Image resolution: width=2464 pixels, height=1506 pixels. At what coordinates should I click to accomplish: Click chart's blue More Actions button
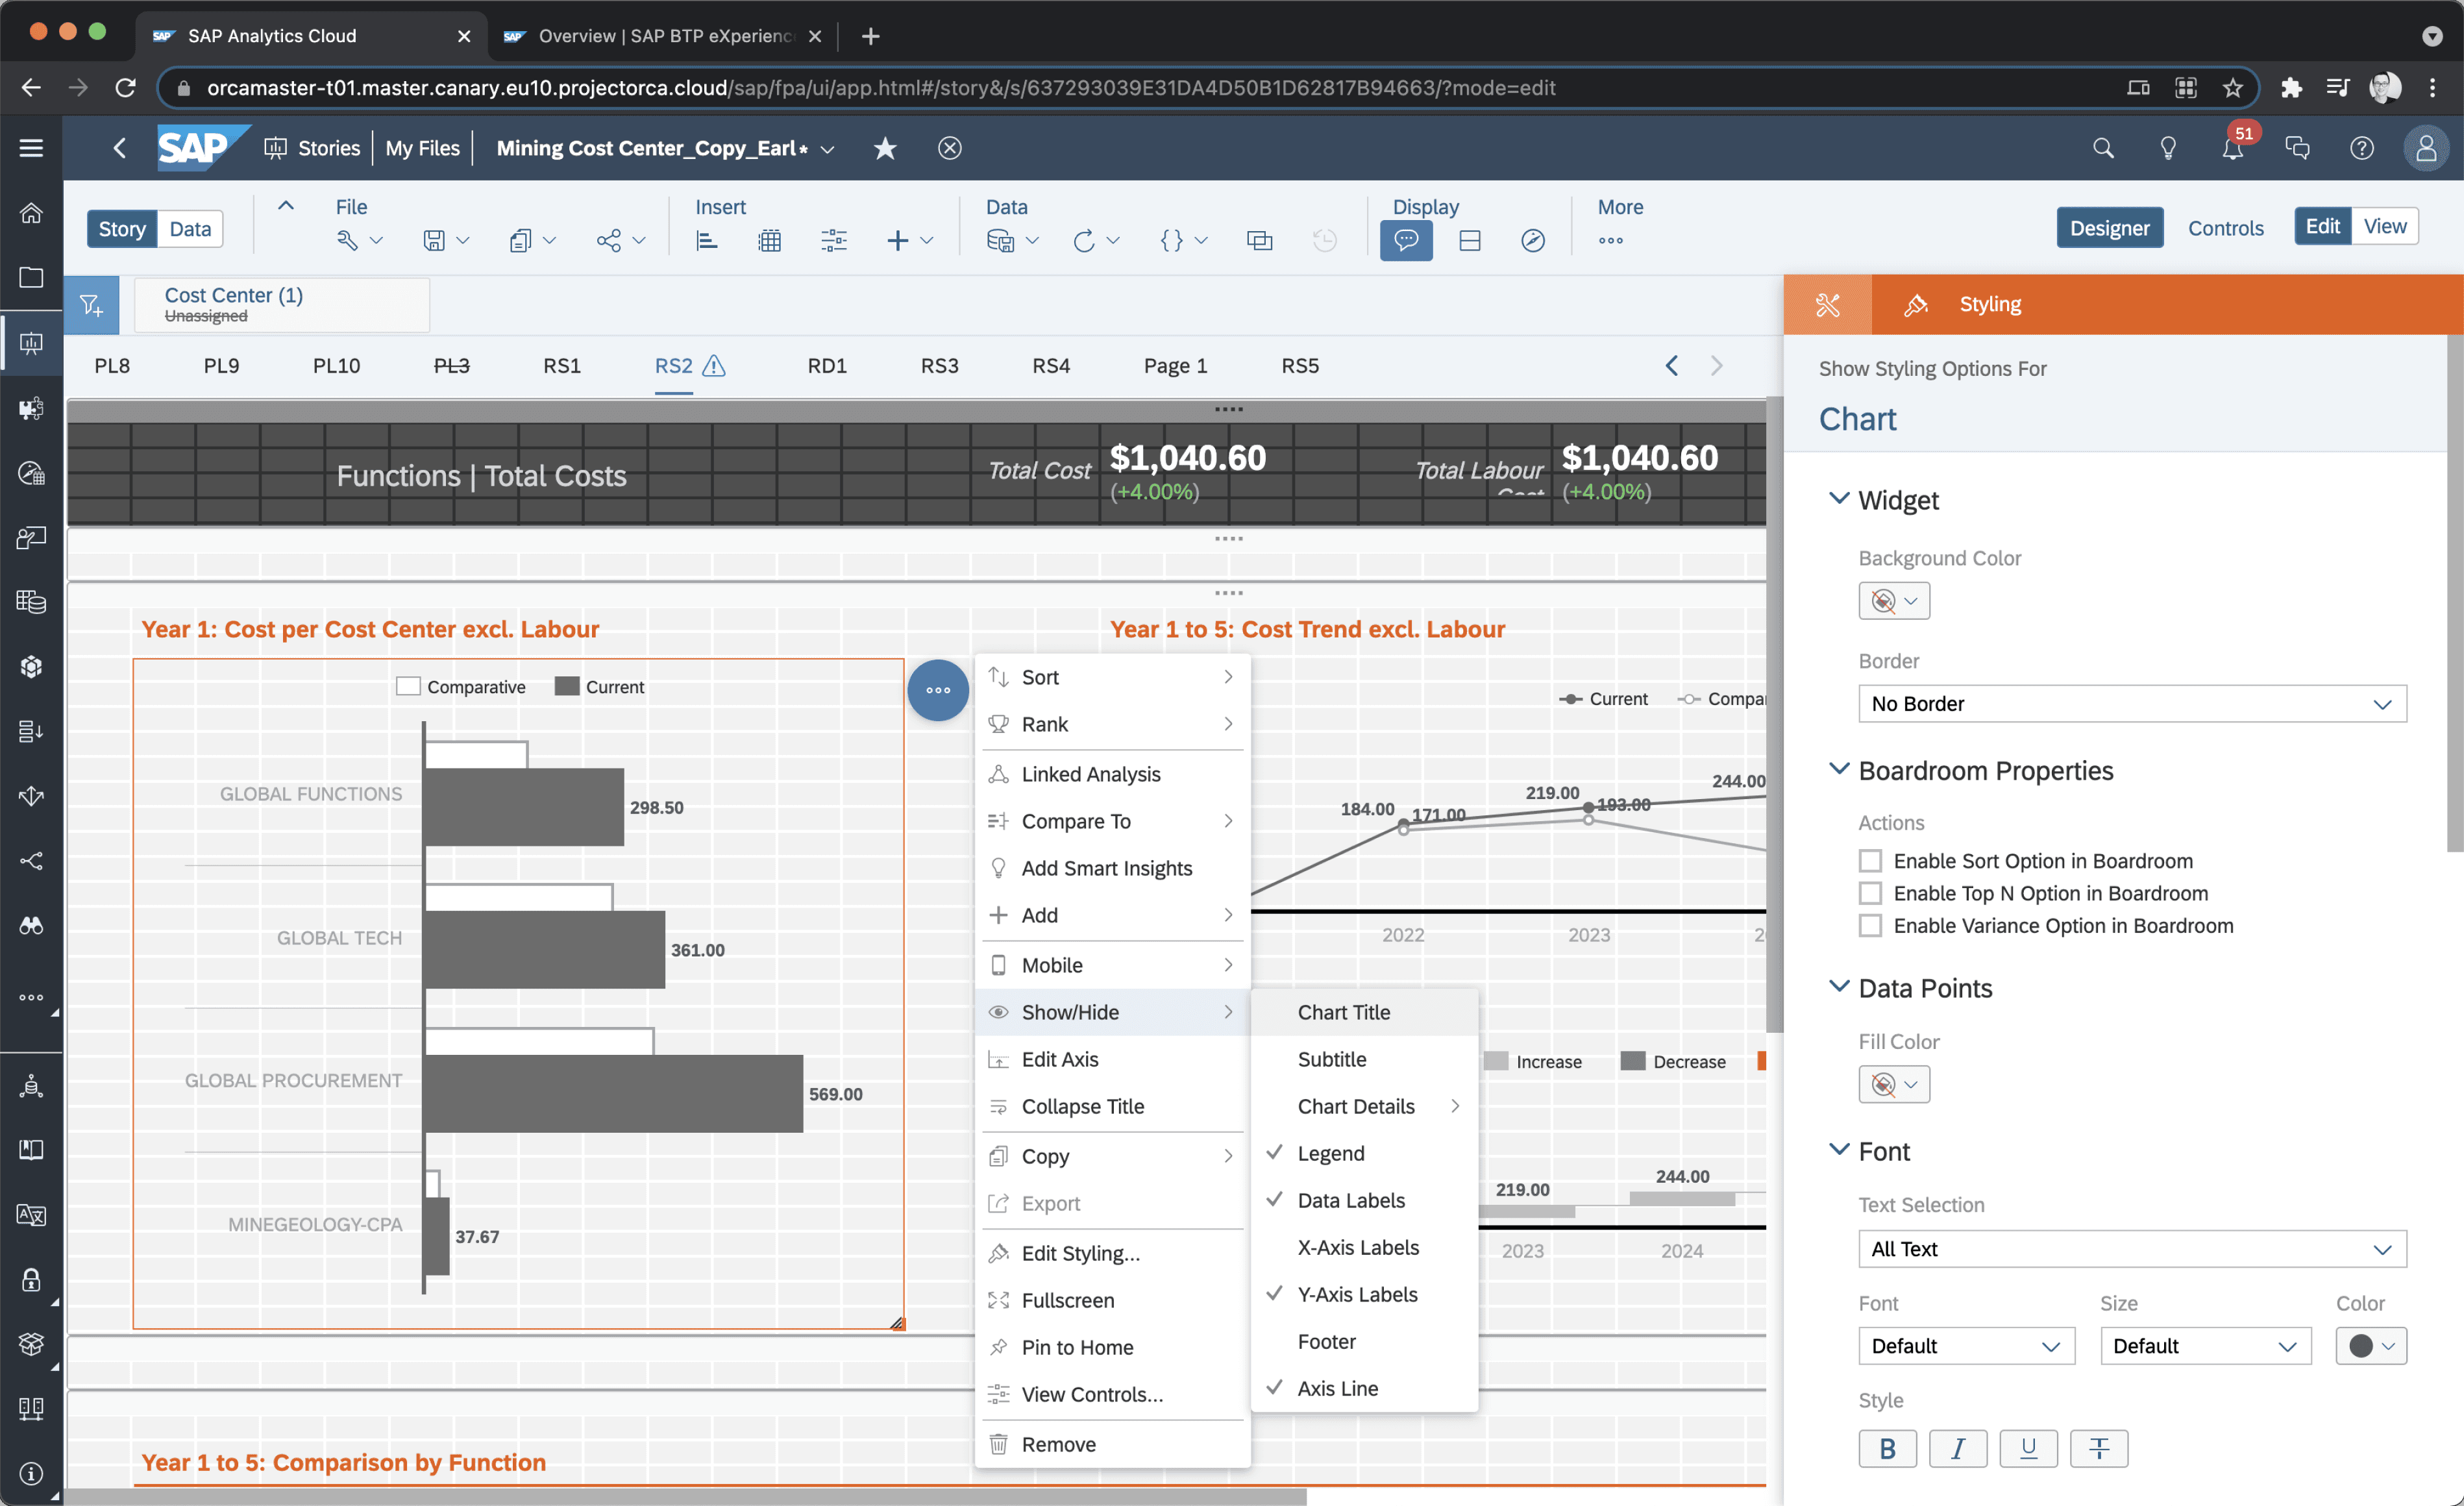[937, 690]
